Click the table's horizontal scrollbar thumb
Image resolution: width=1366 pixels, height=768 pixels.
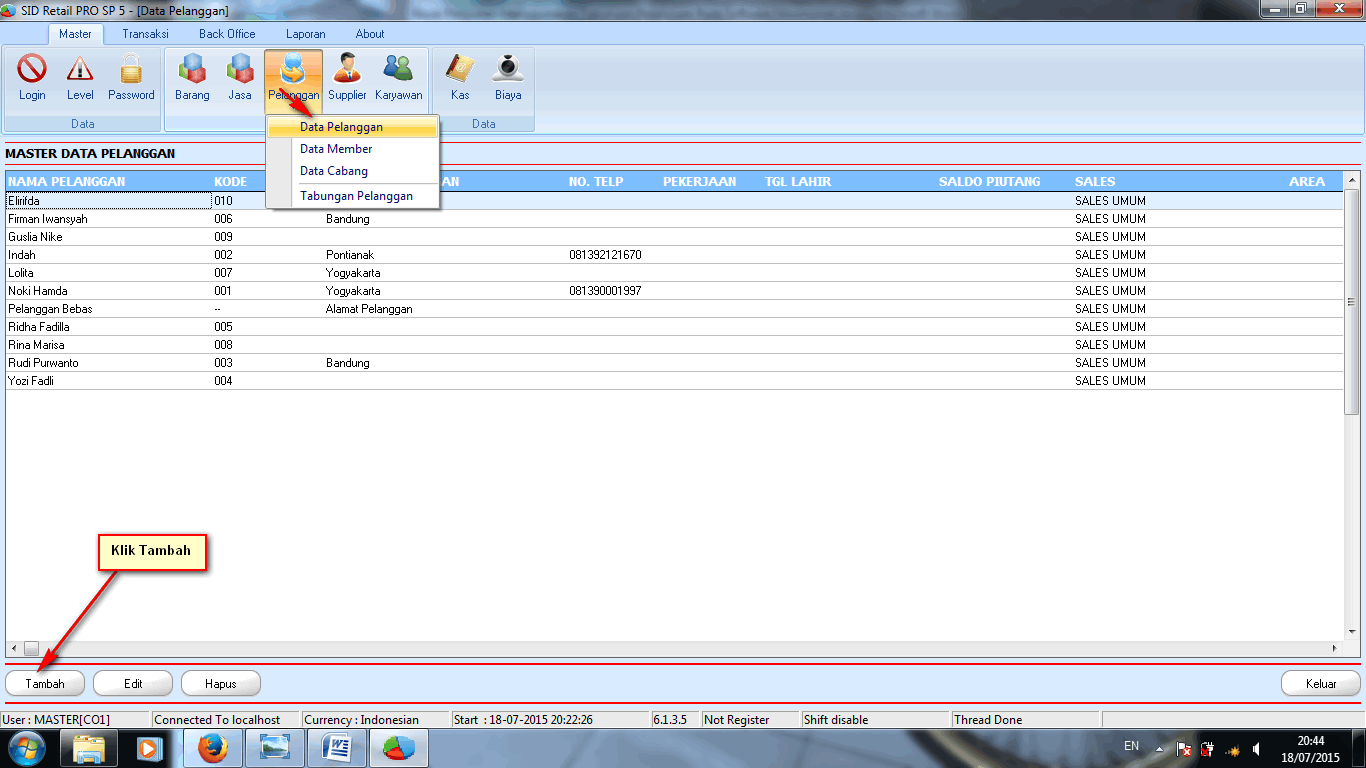(31, 648)
